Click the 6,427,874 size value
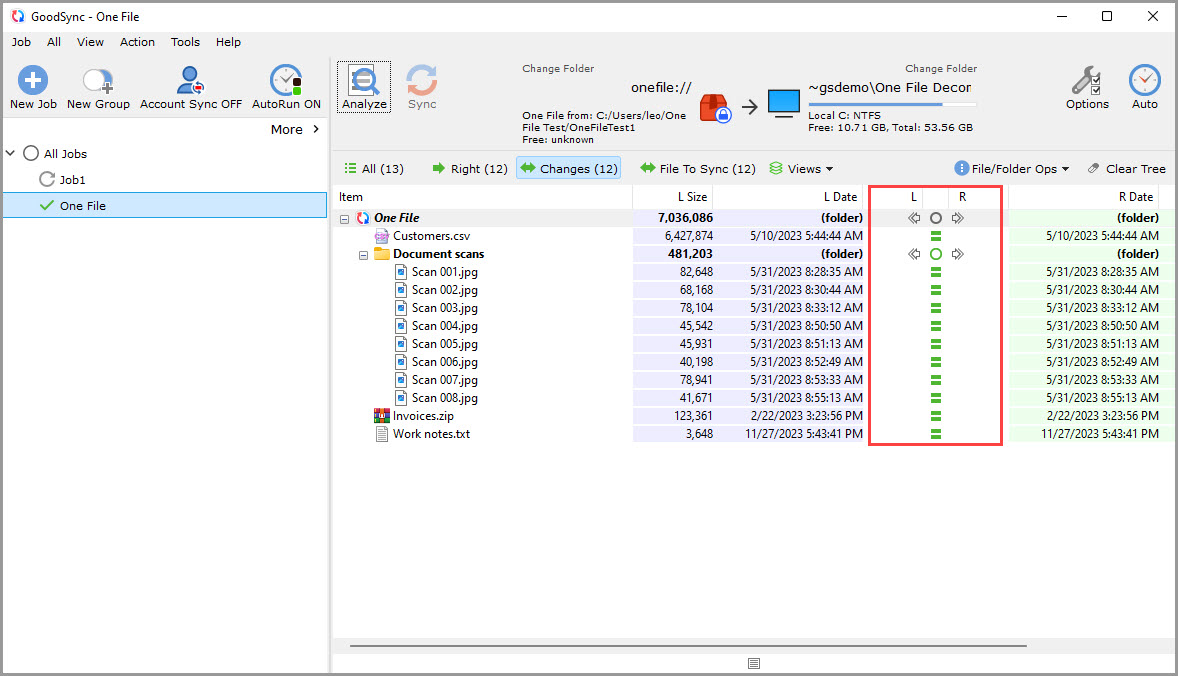Screen dimensions: 1178x676 (x=689, y=236)
